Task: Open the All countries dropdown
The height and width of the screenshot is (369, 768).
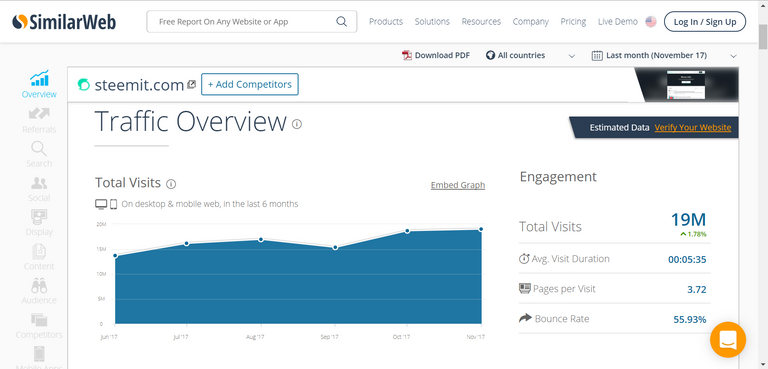Action: point(530,55)
